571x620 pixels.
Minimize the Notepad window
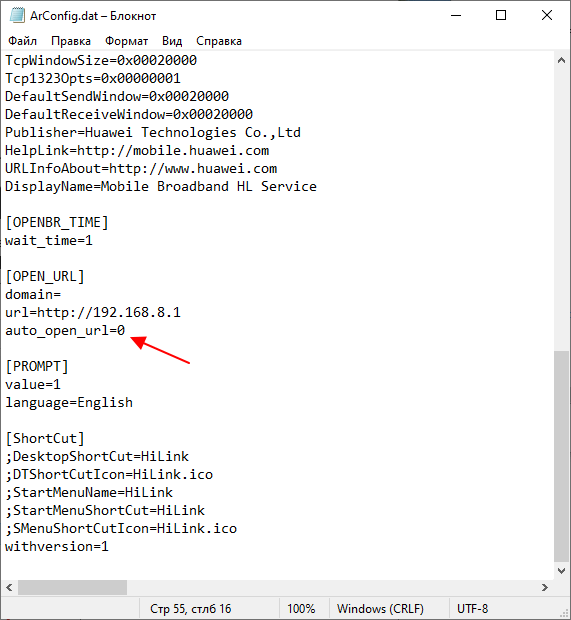click(456, 15)
